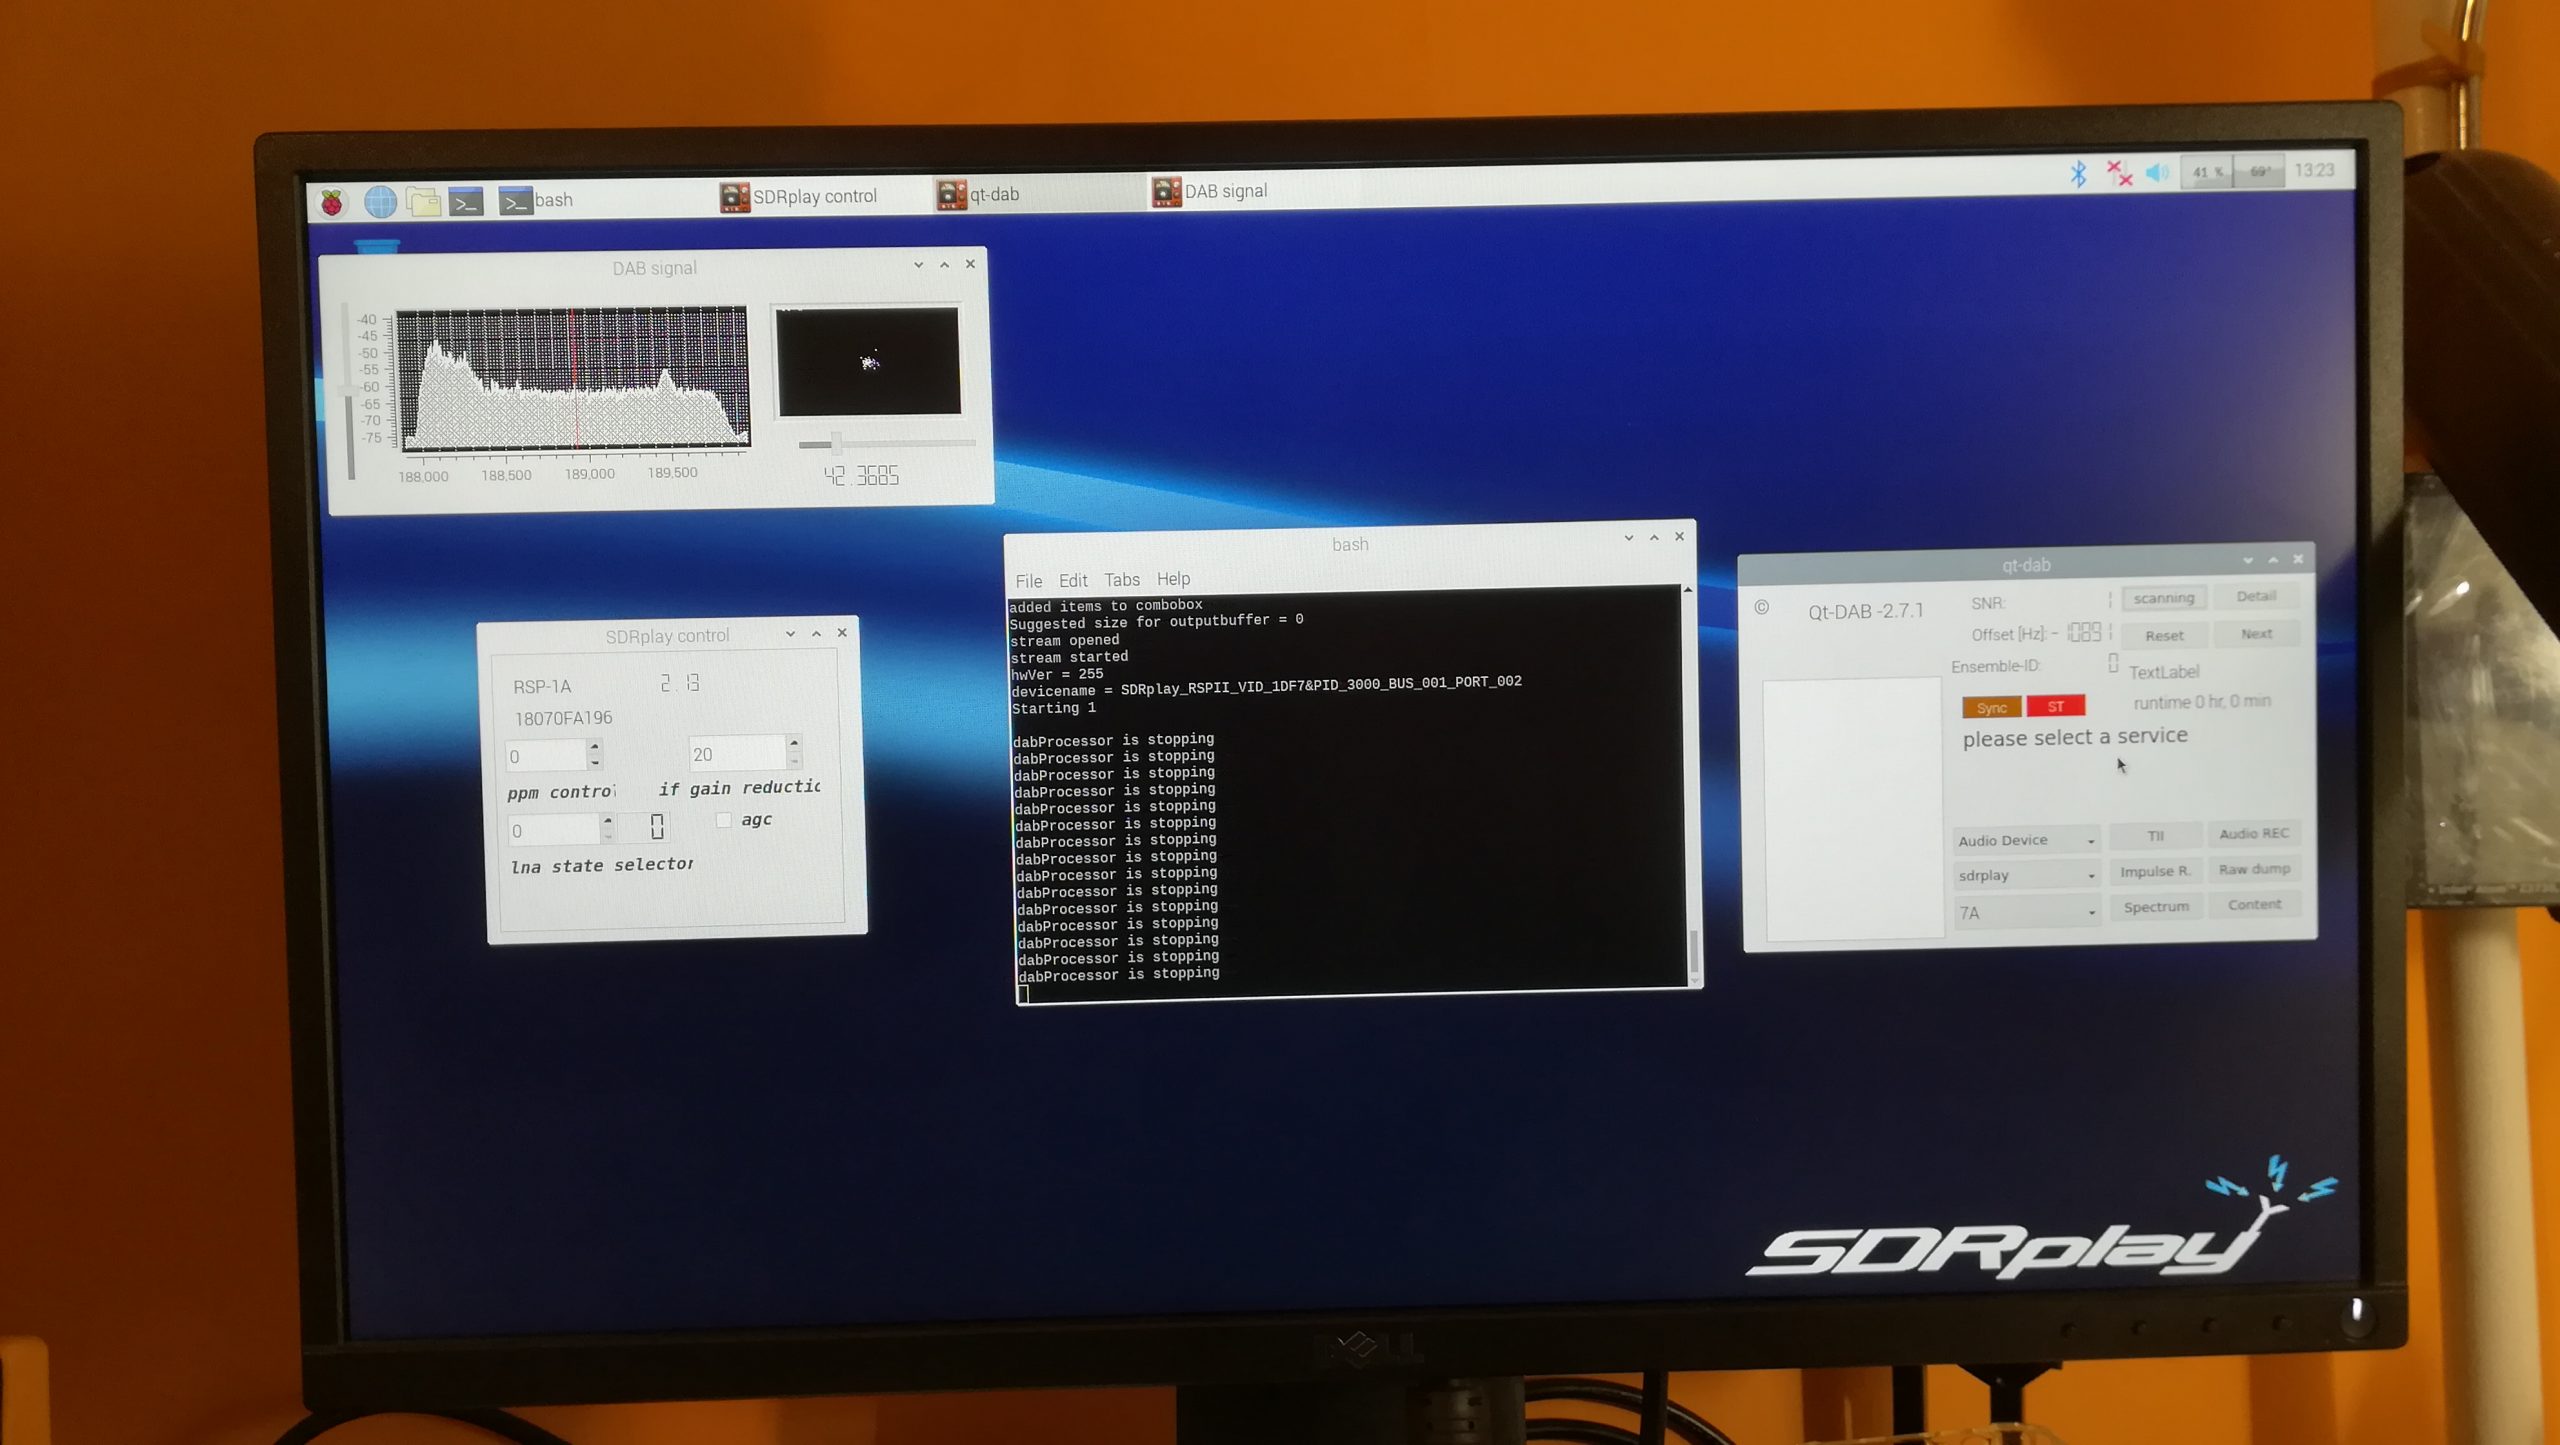
Task: Launch the terminal from the taskbar launcher
Action: click(x=466, y=202)
